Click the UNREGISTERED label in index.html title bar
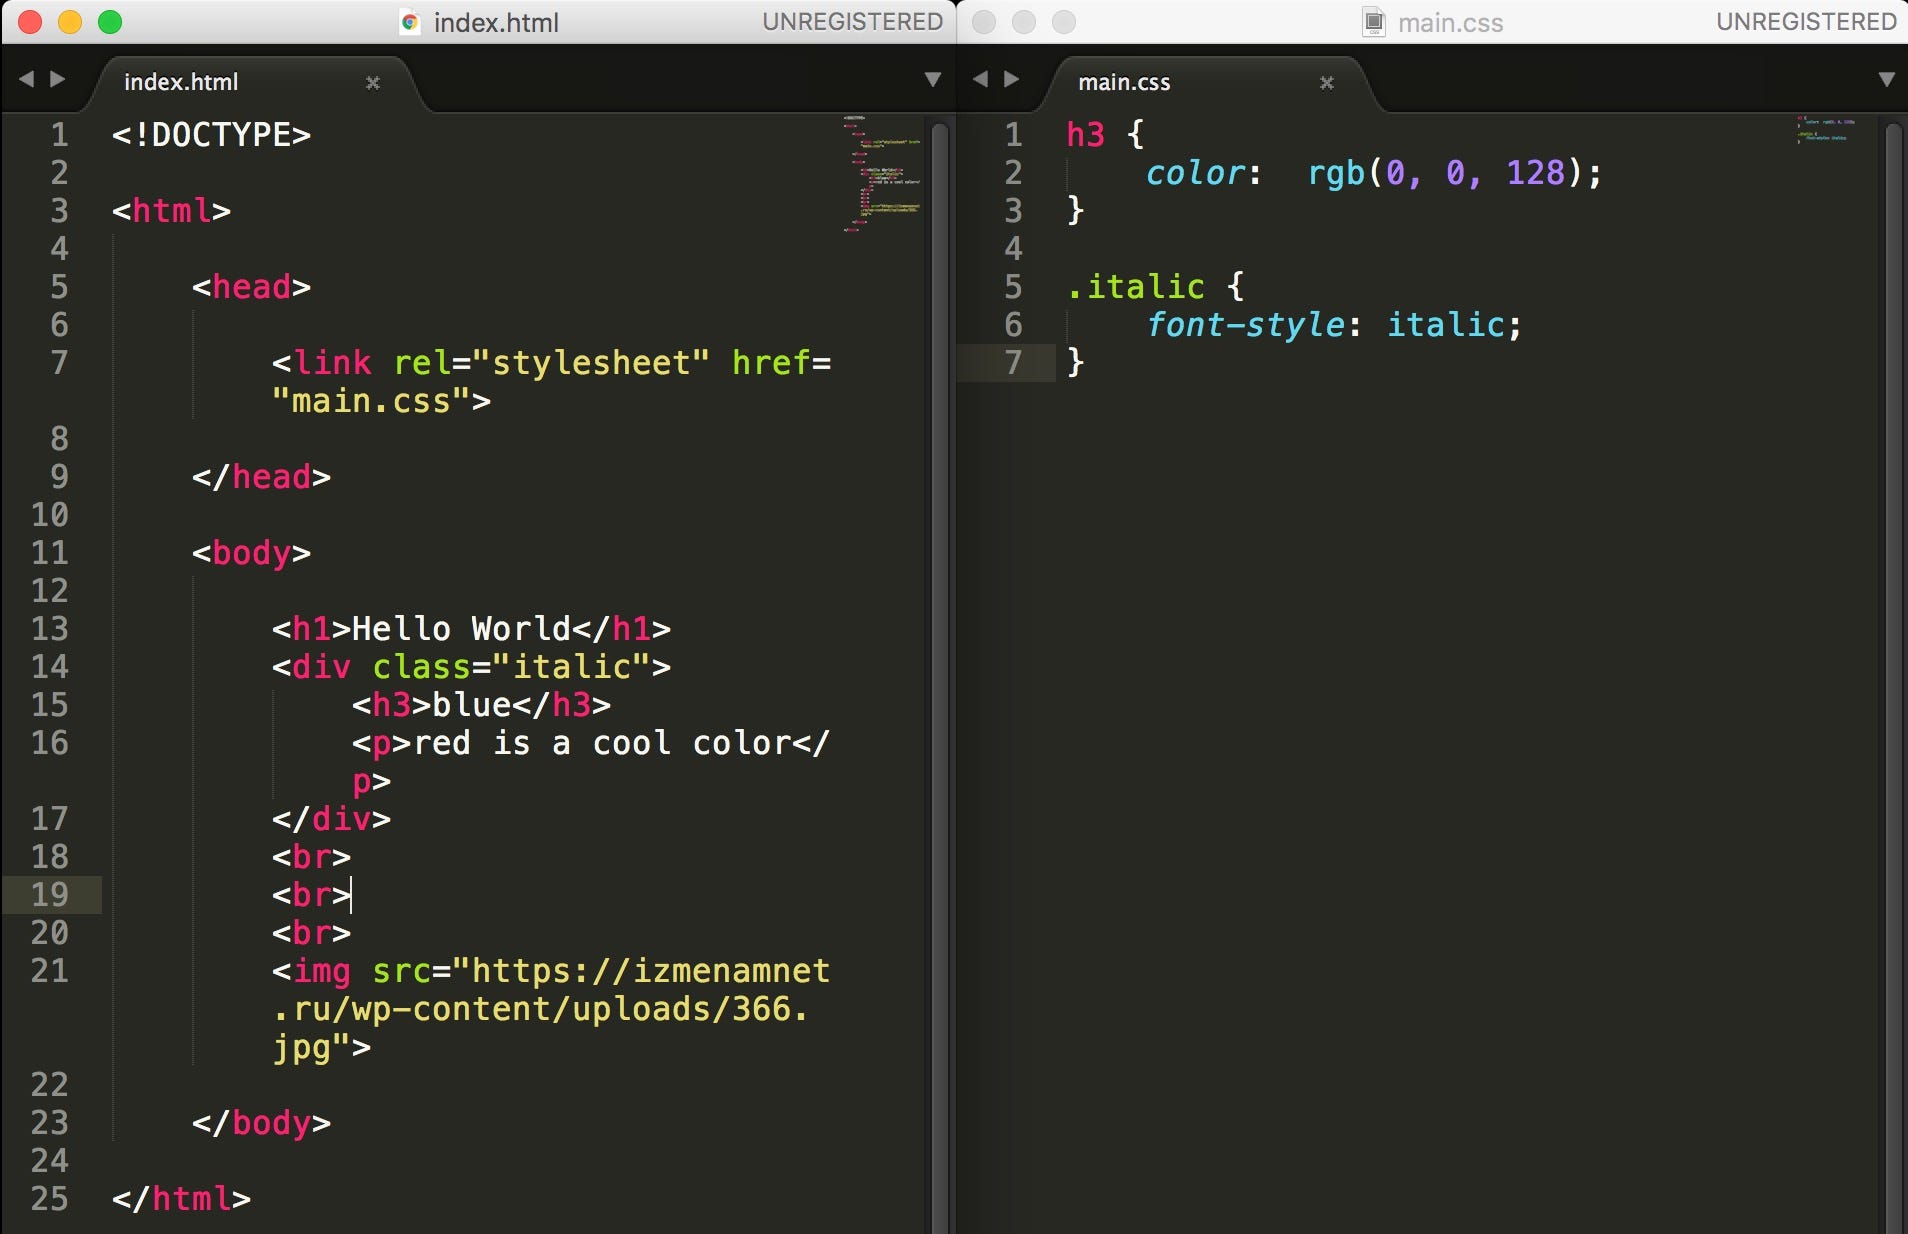The width and height of the screenshot is (1908, 1234). pos(853,21)
